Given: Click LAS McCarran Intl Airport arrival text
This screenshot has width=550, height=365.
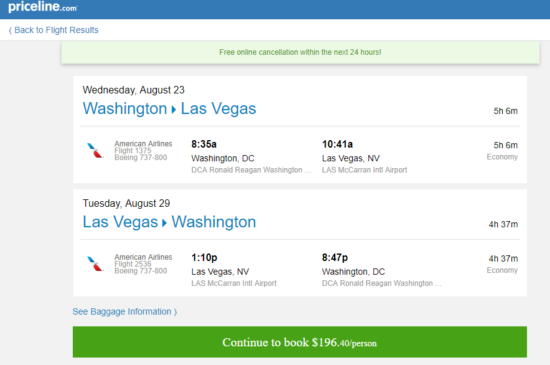Looking at the screenshot, I should point(364,170).
